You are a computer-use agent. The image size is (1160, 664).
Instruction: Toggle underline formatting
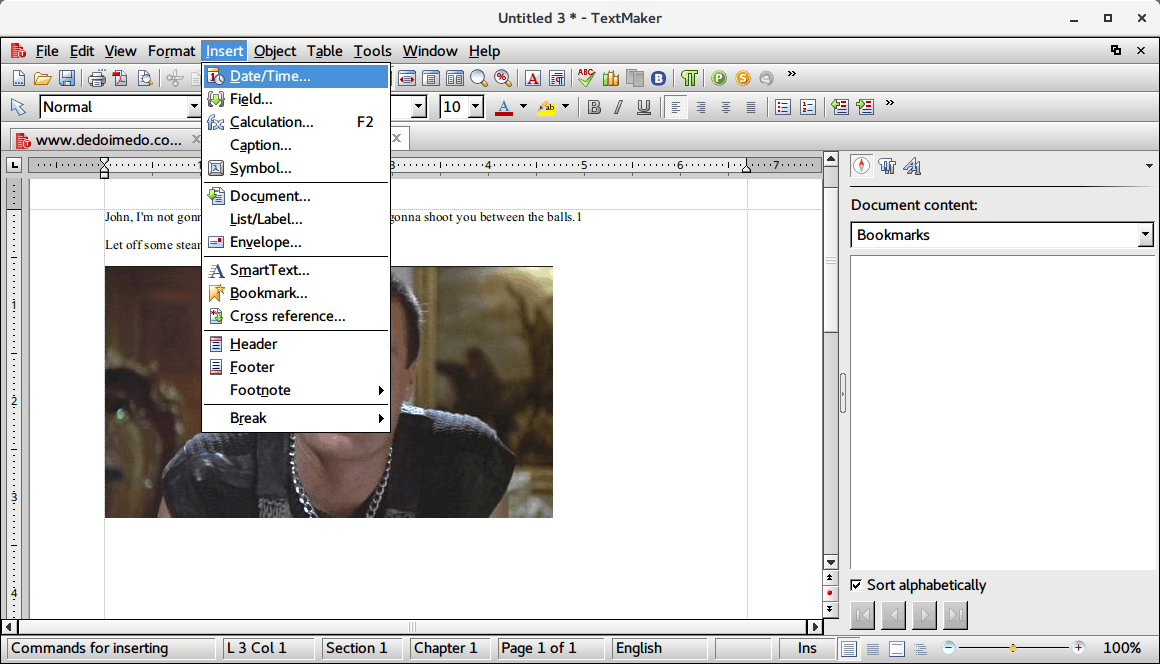click(x=644, y=107)
